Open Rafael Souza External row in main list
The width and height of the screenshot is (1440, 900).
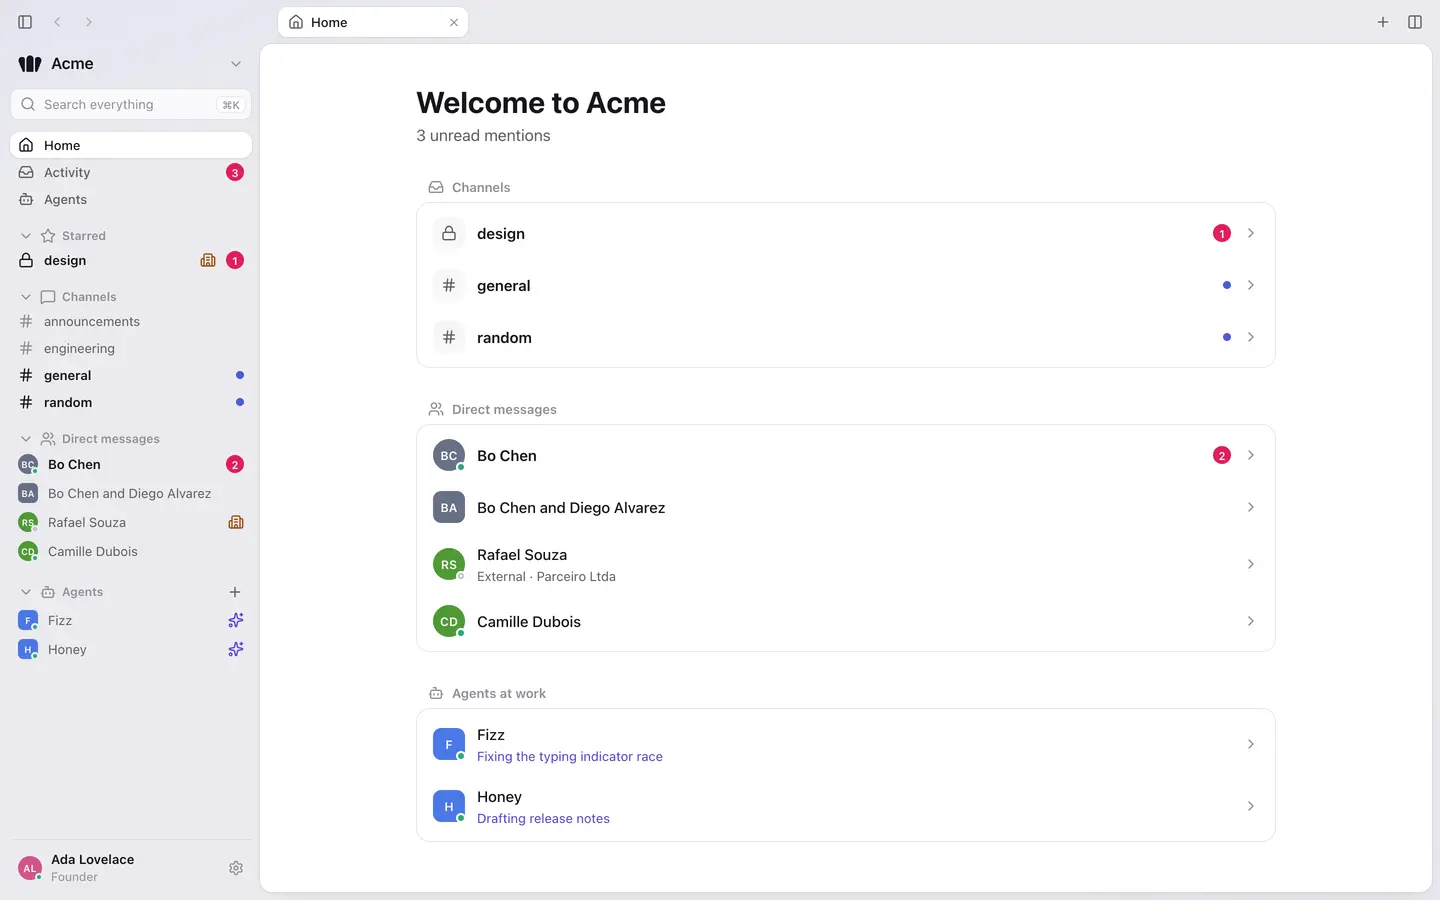tap(846, 564)
